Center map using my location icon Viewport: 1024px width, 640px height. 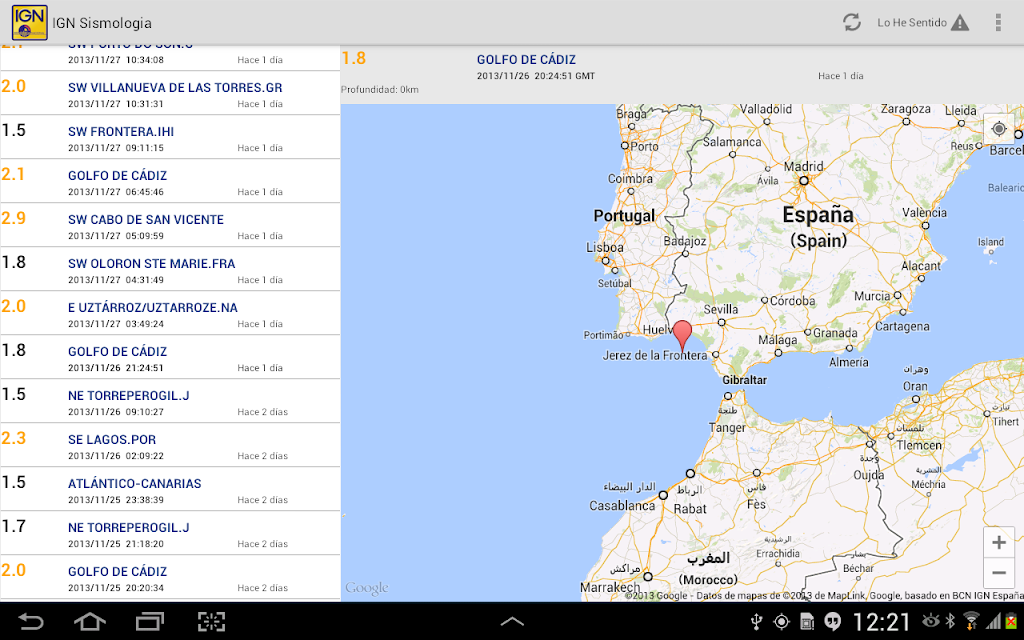(999, 129)
